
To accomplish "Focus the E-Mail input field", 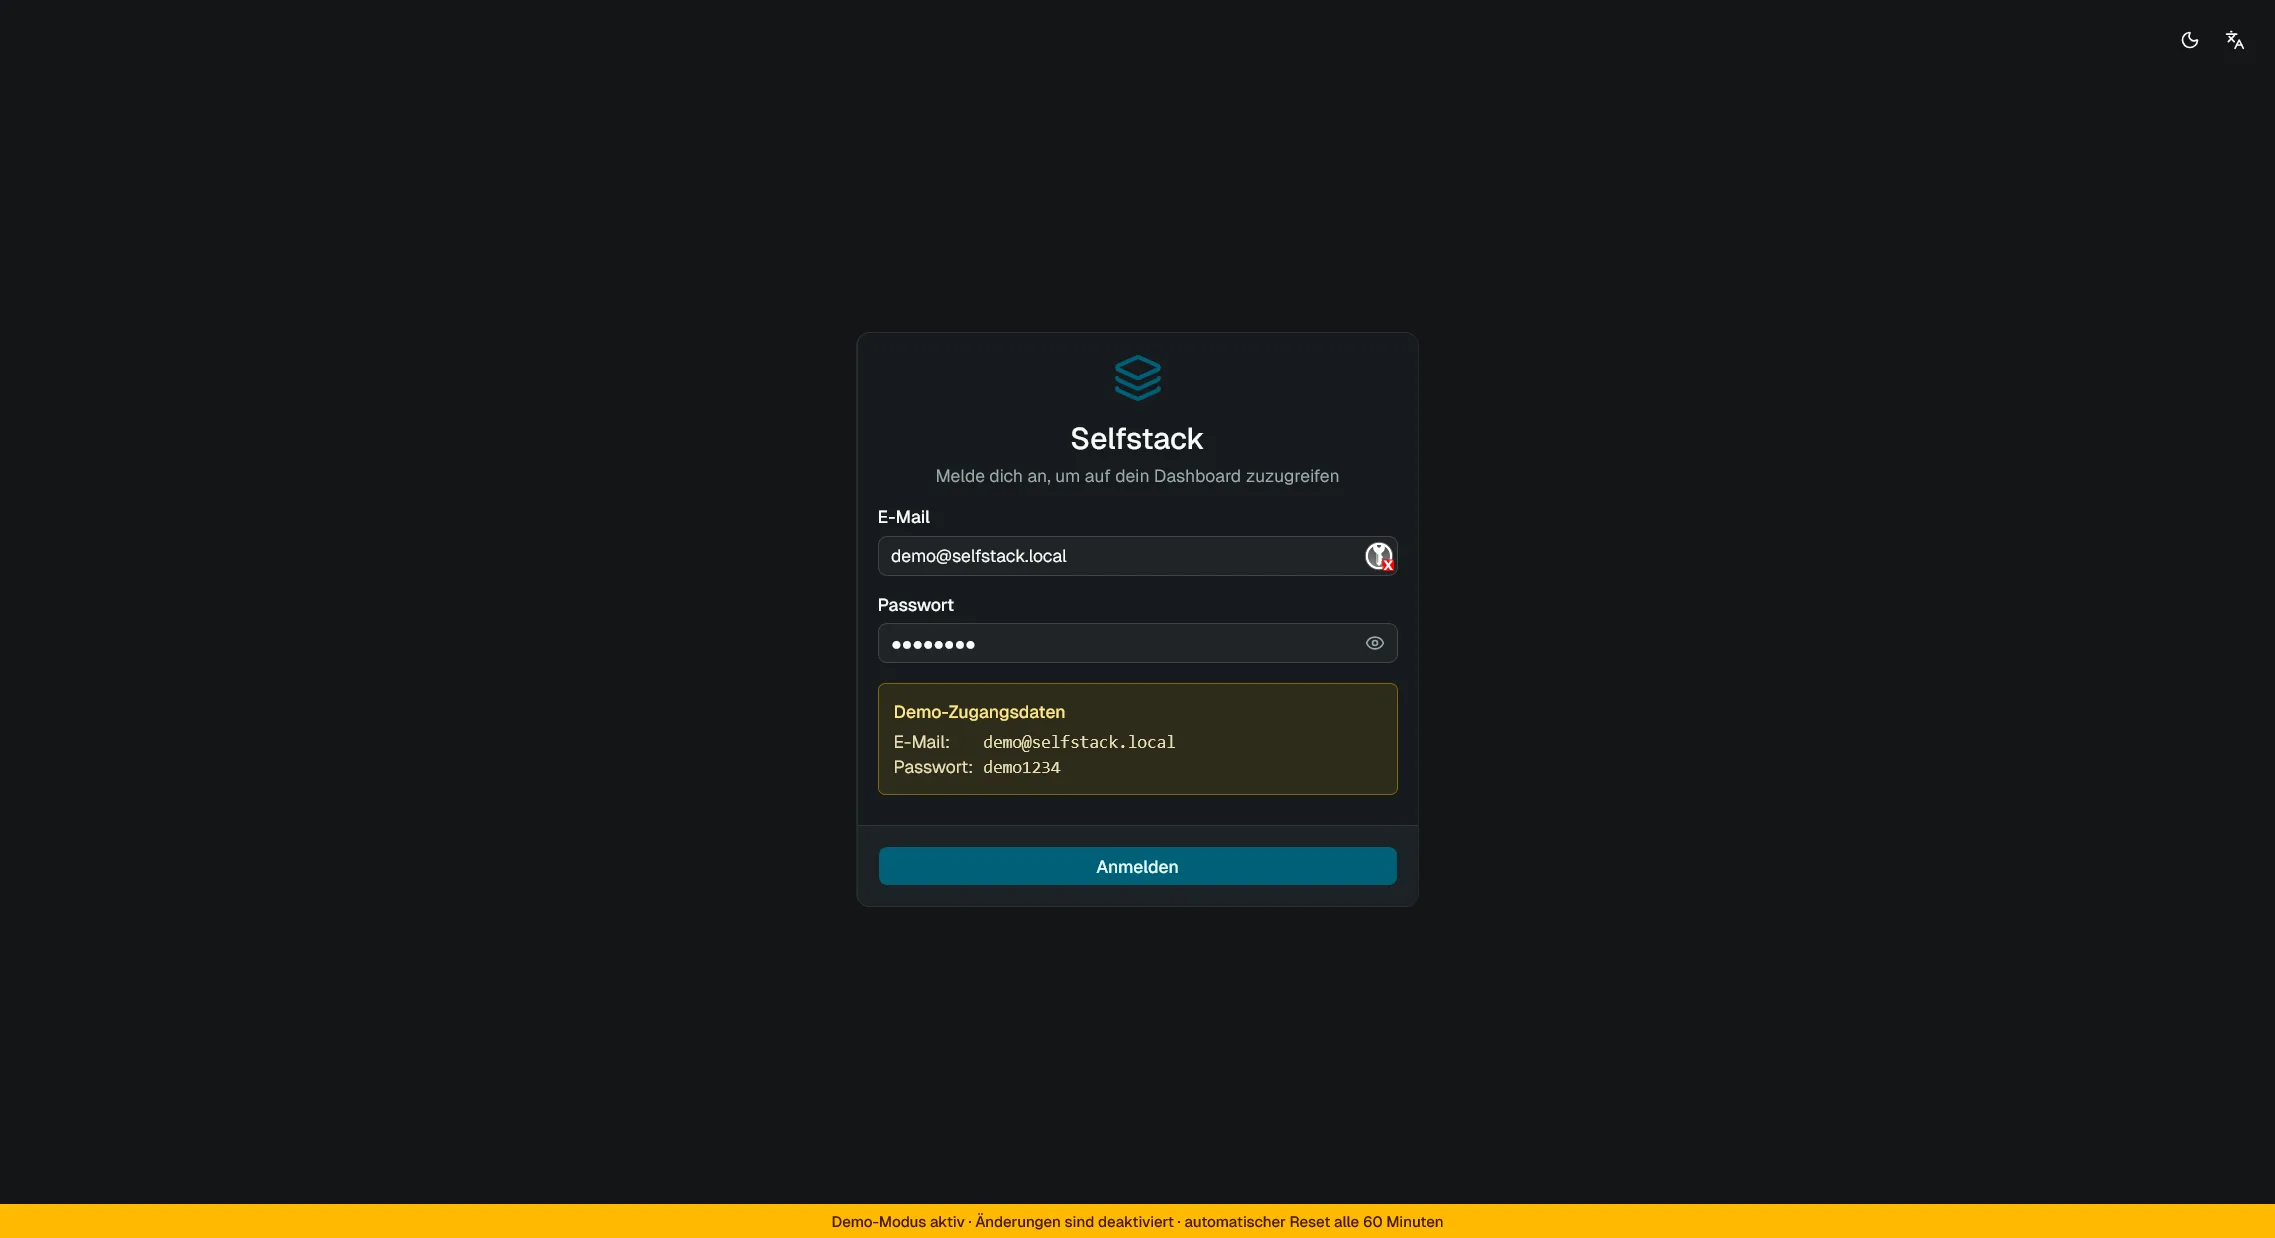I will (1137, 556).
